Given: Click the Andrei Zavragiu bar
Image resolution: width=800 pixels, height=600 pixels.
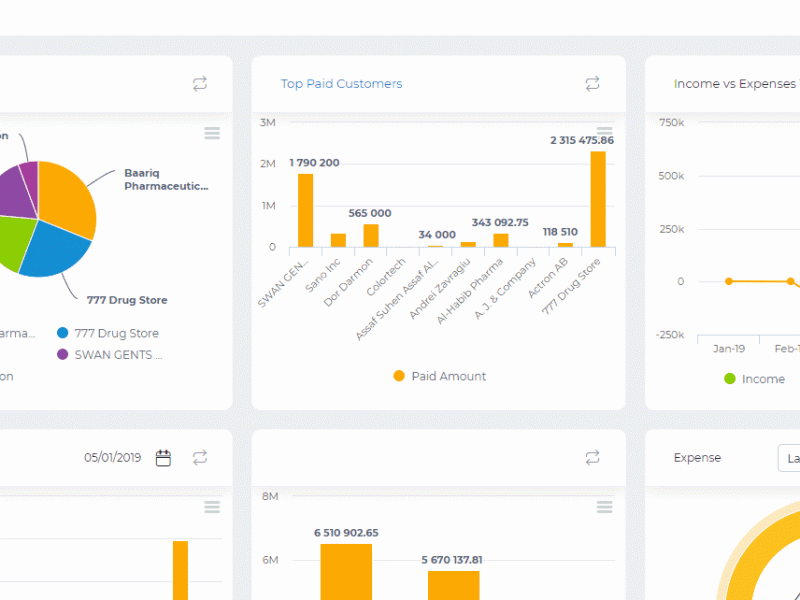Looking at the screenshot, I should click(x=468, y=244).
